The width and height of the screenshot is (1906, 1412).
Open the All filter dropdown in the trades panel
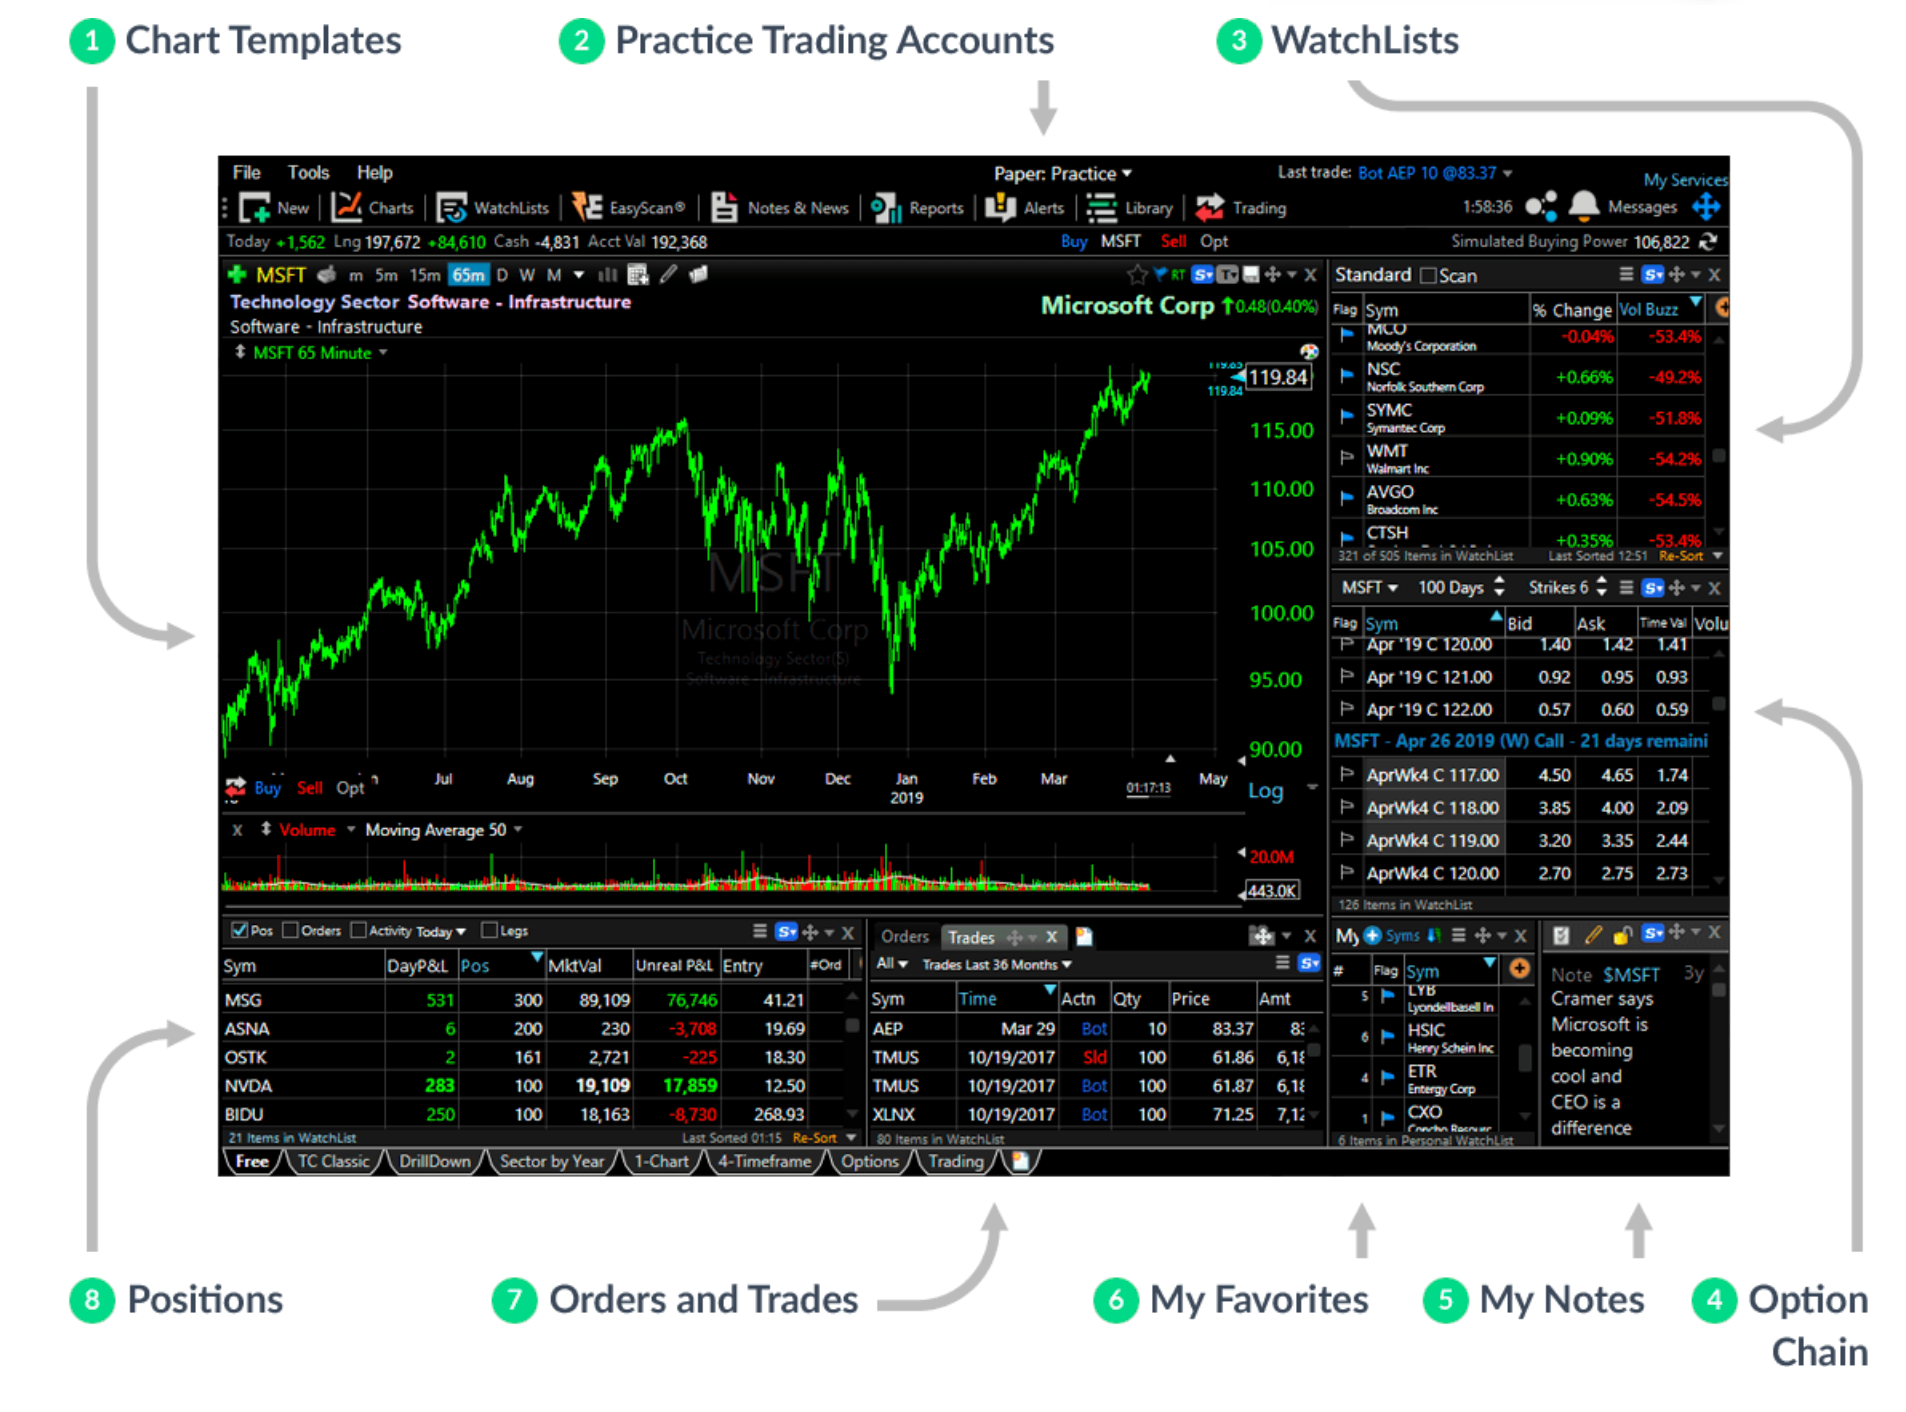pyautogui.click(x=891, y=963)
